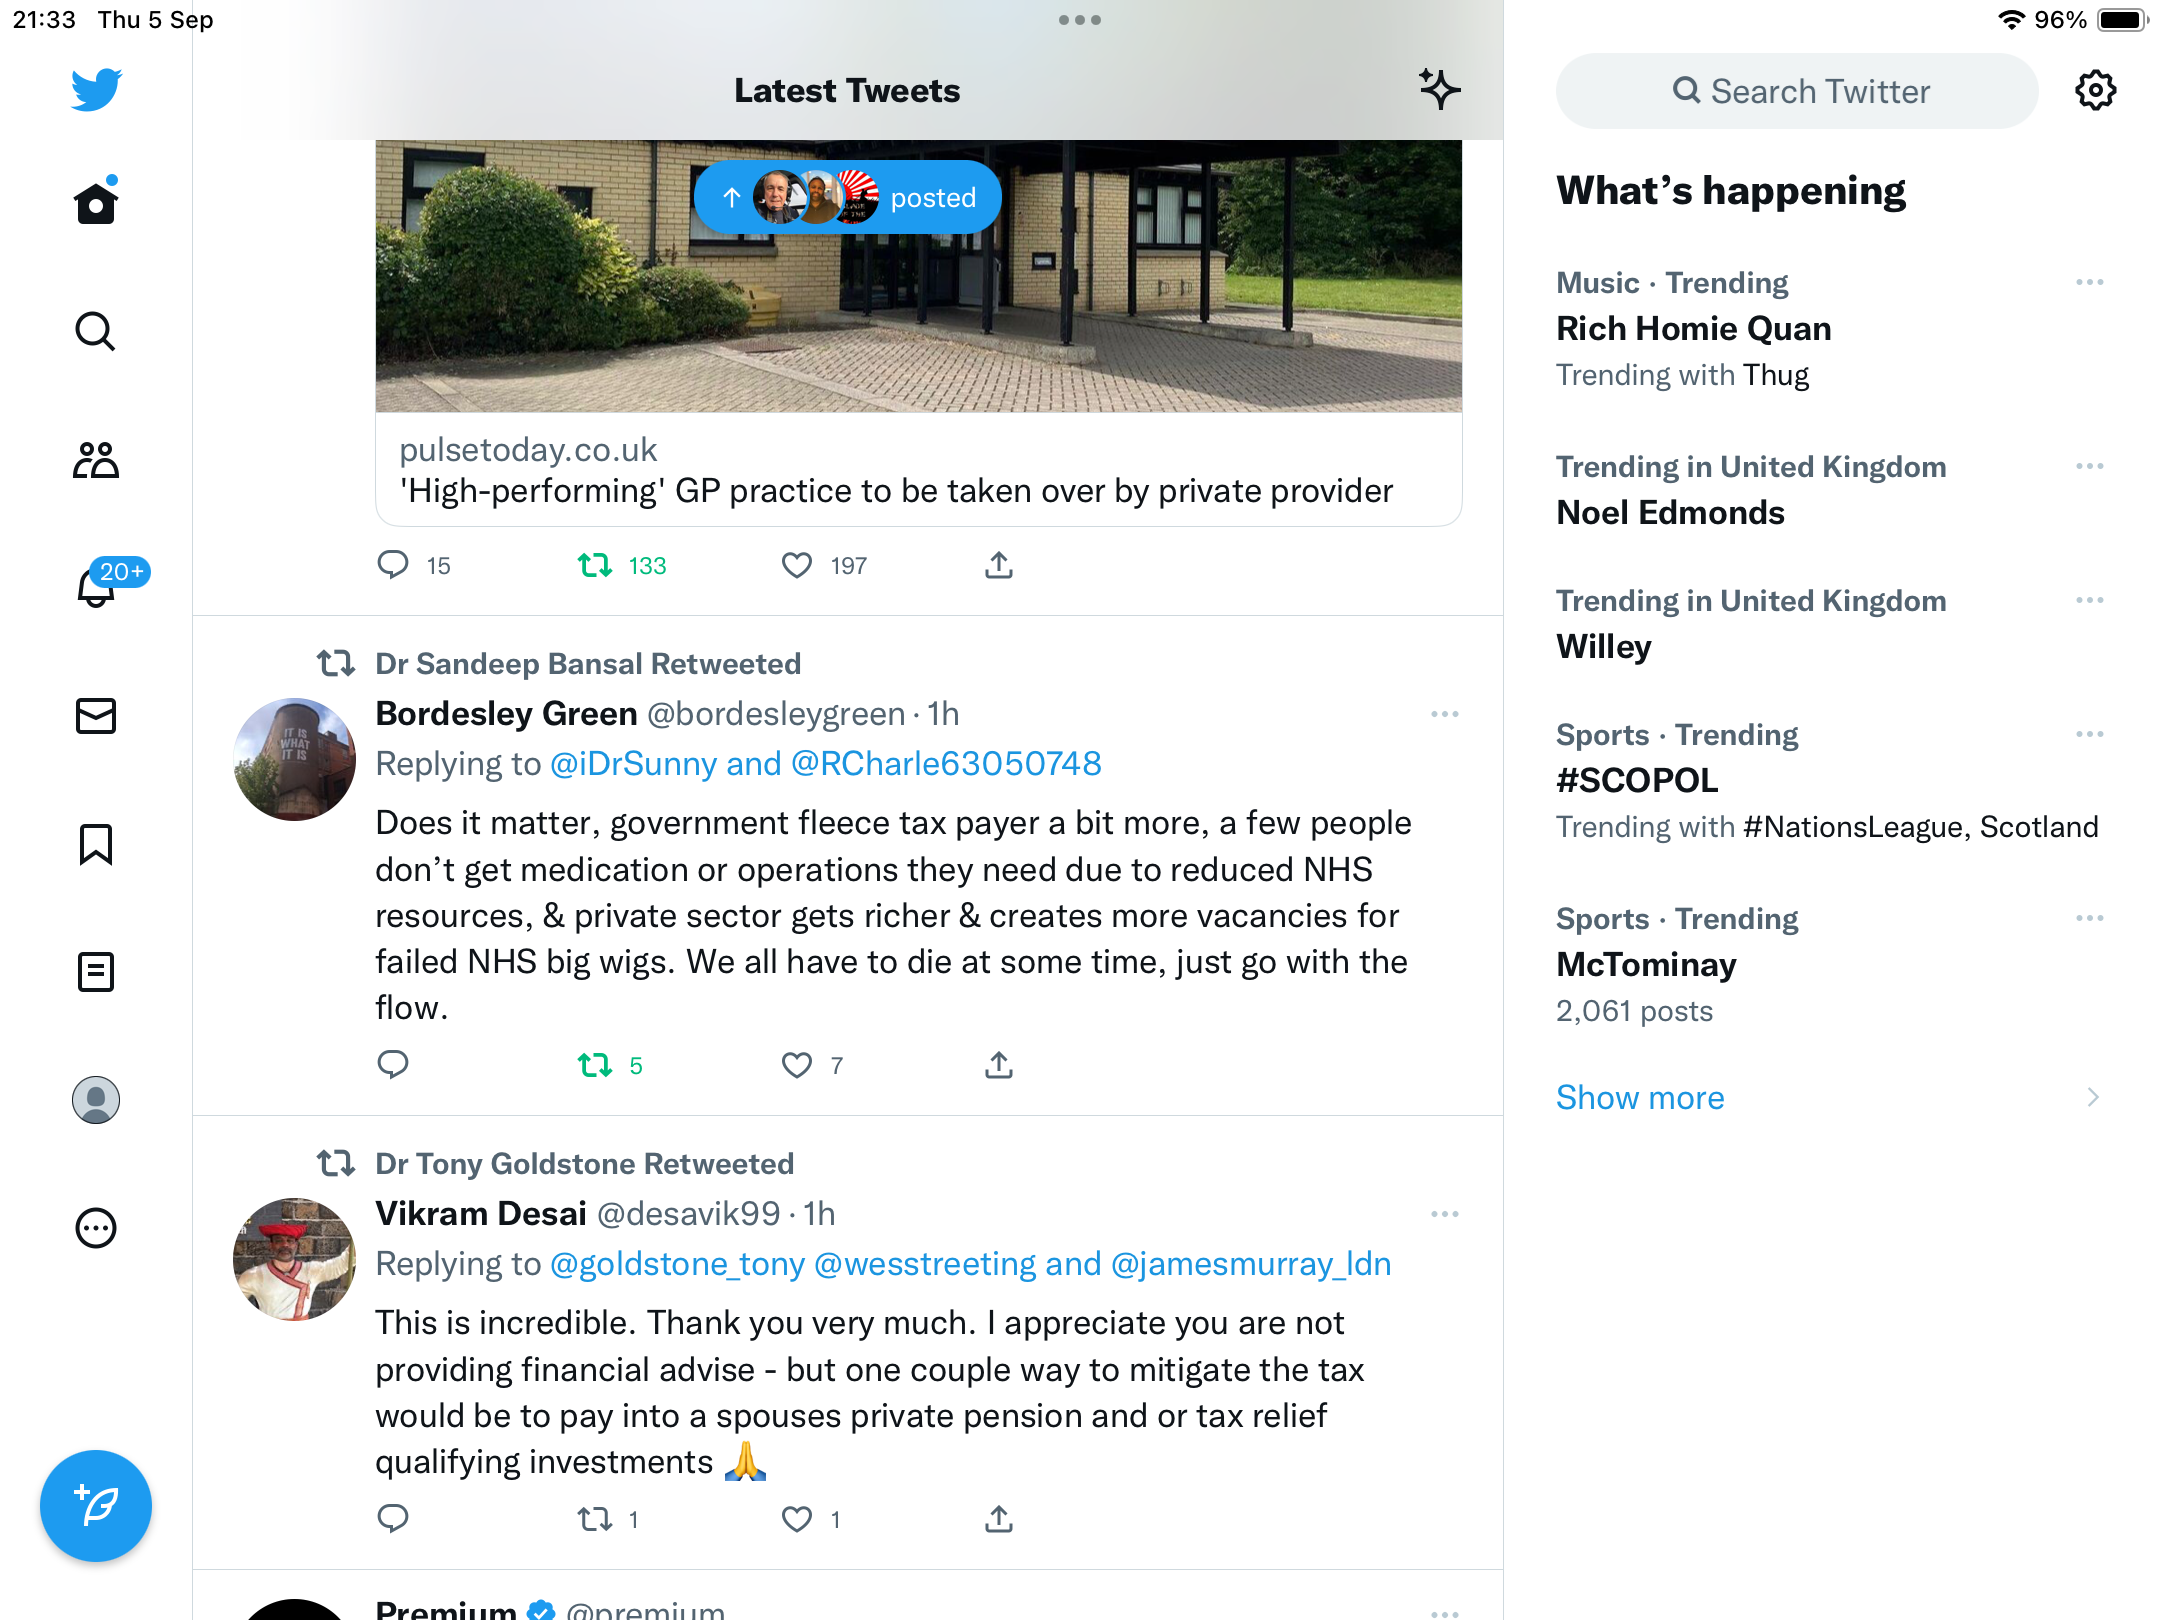This screenshot has width=2160, height=1620.
Task: Open the Noel Edmonds trending topic
Action: click(1670, 512)
